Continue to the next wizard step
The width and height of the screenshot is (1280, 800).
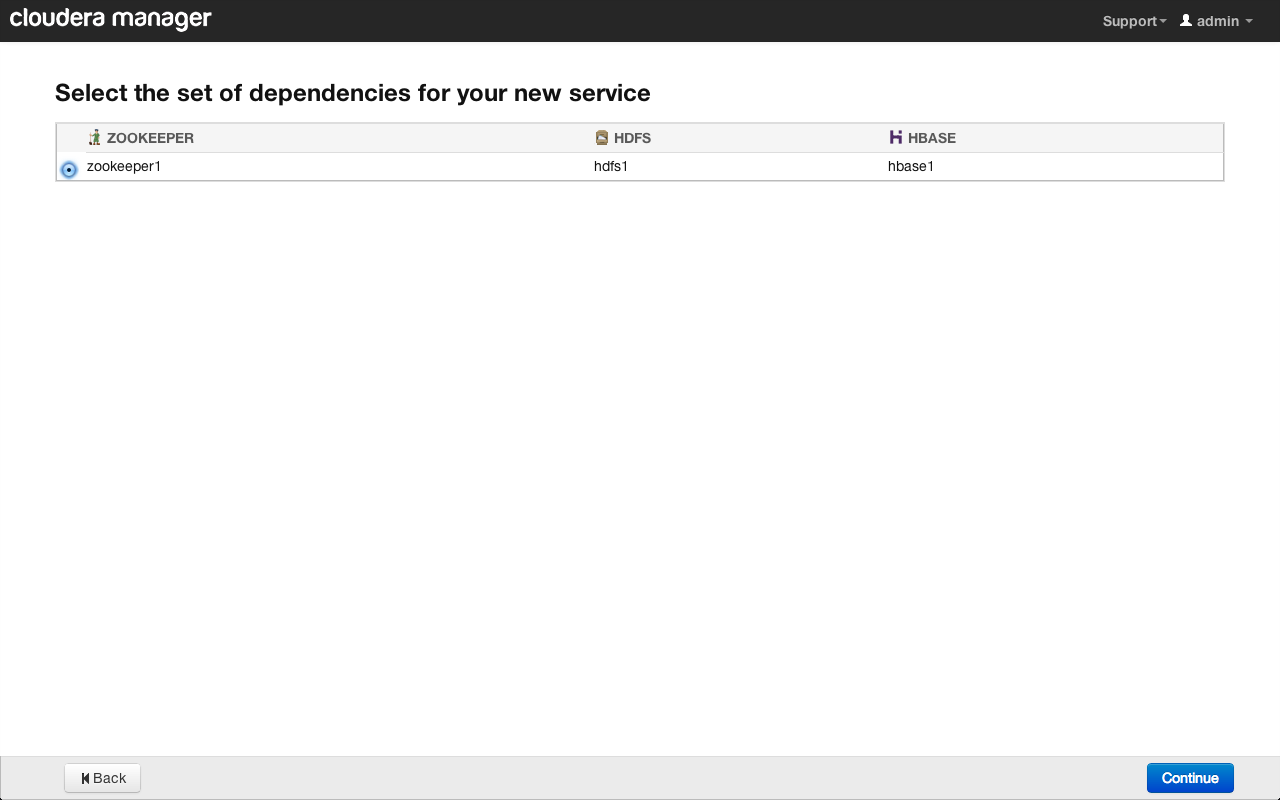(1190, 778)
